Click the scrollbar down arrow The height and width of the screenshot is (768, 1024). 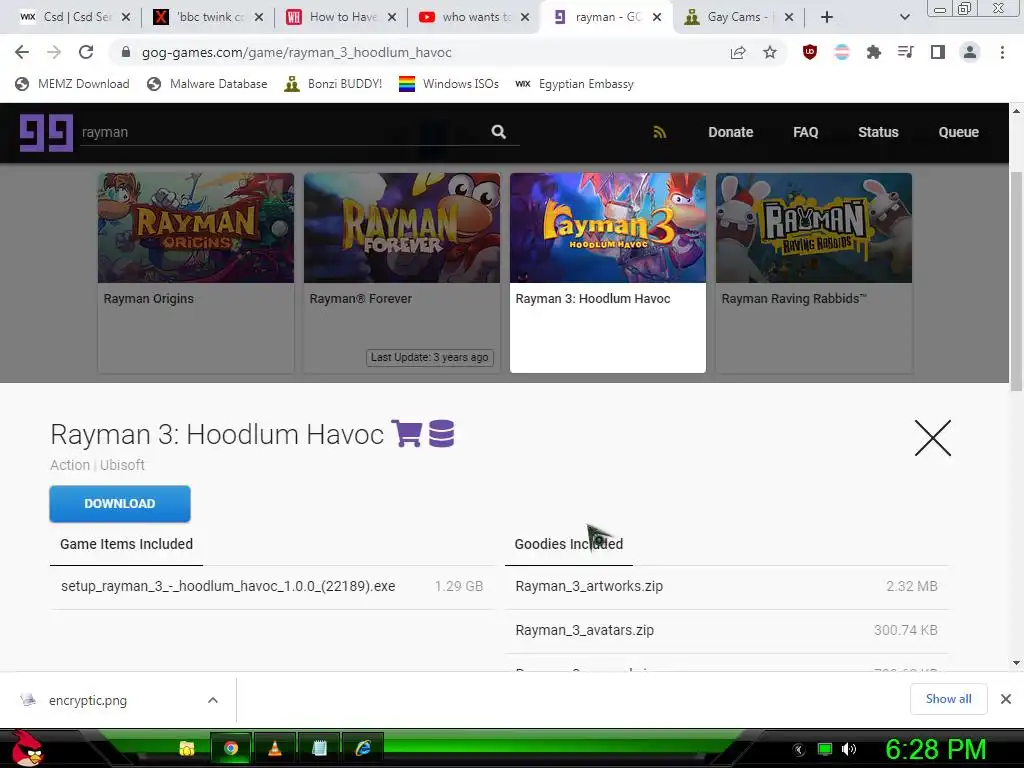click(x=1016, y=663)
